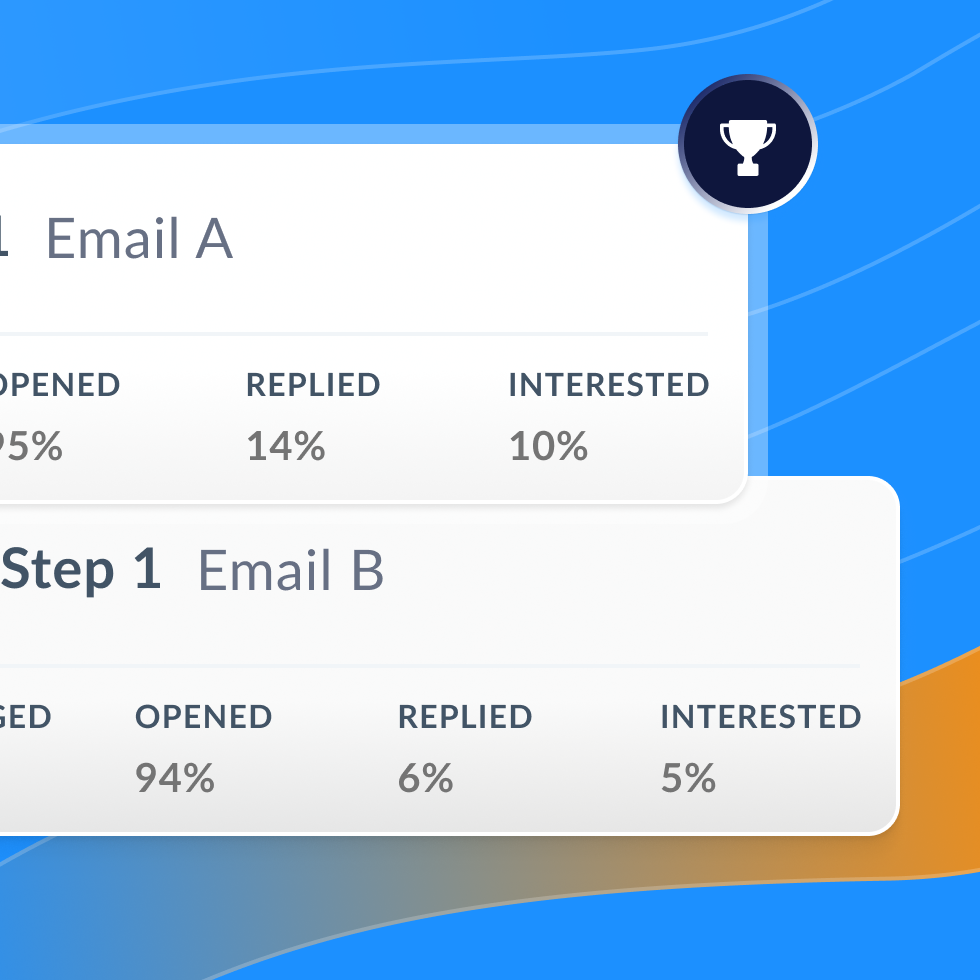The width and height of the screenshot is (980, 980).
Task: Select the Email B title
Action: click(291, 570)
